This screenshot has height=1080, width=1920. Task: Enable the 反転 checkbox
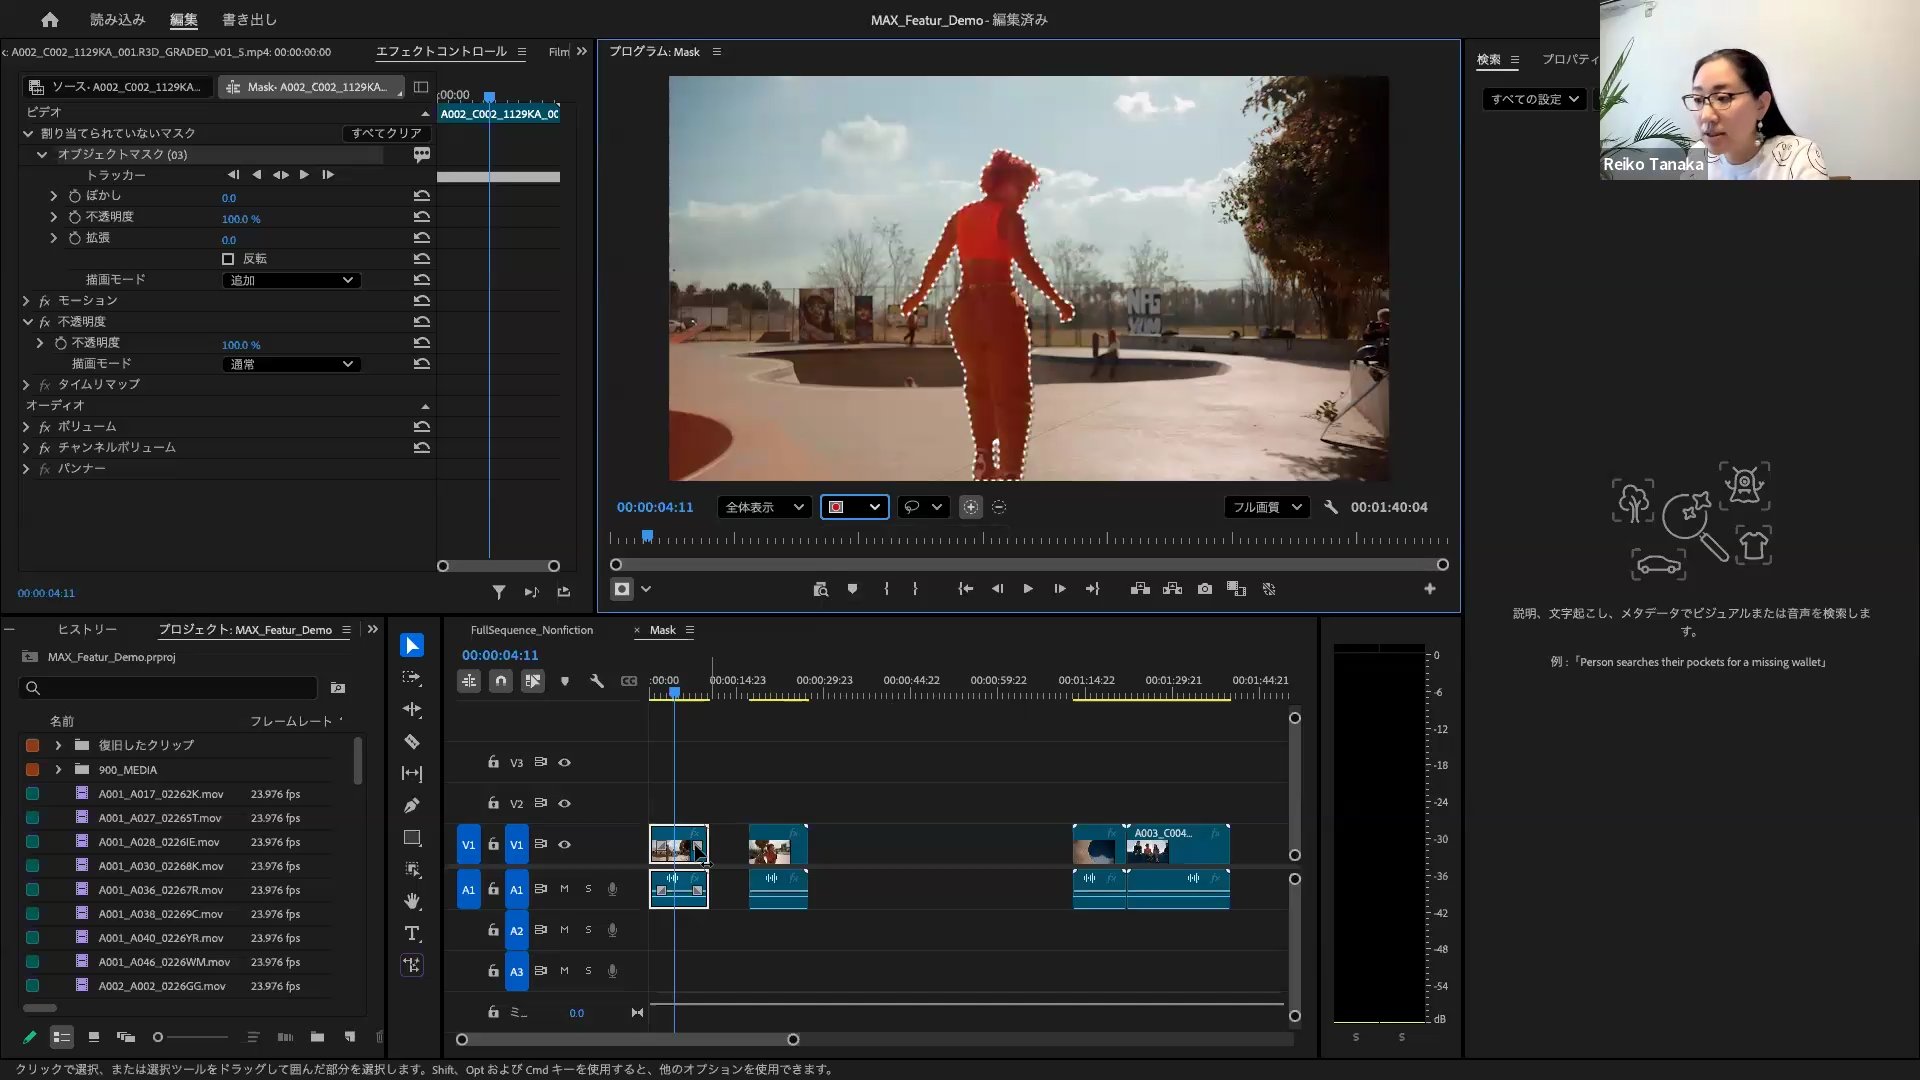(228, 259)
